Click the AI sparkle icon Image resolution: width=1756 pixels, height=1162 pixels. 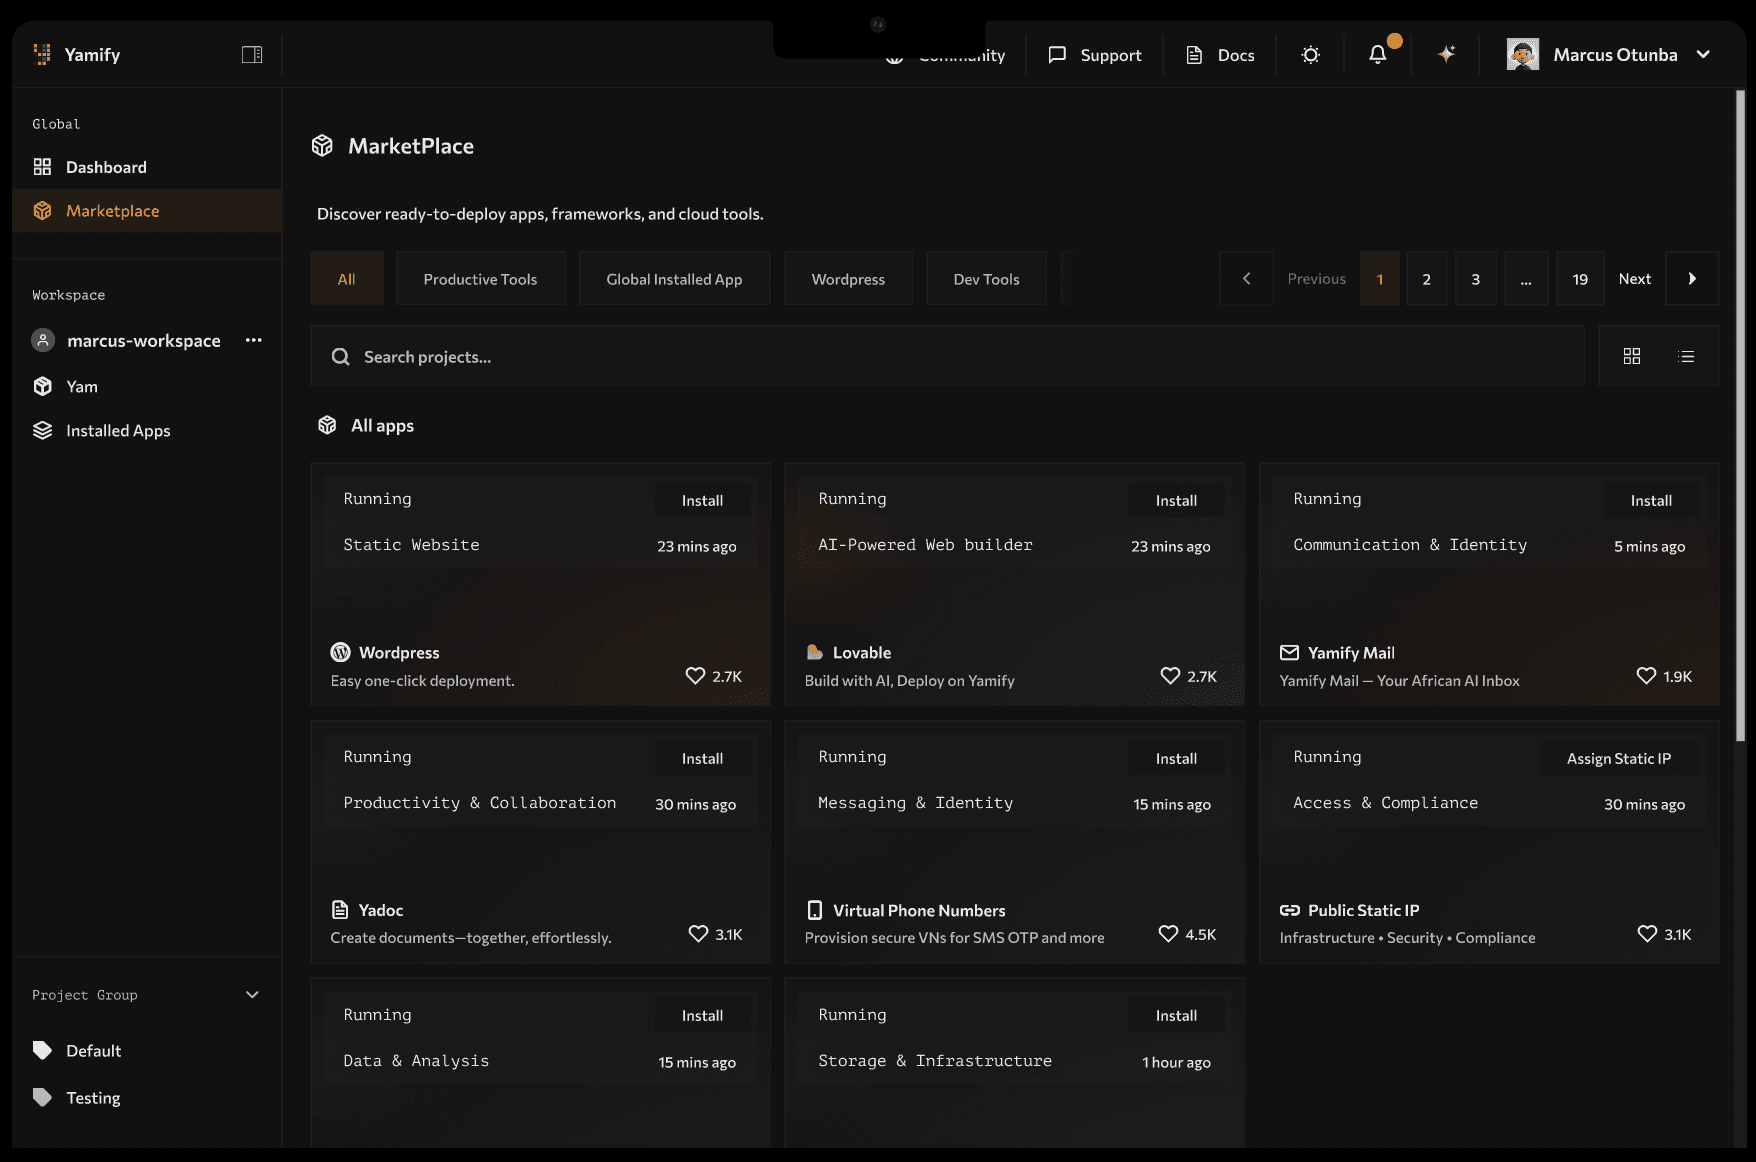tap(1446, 55)
